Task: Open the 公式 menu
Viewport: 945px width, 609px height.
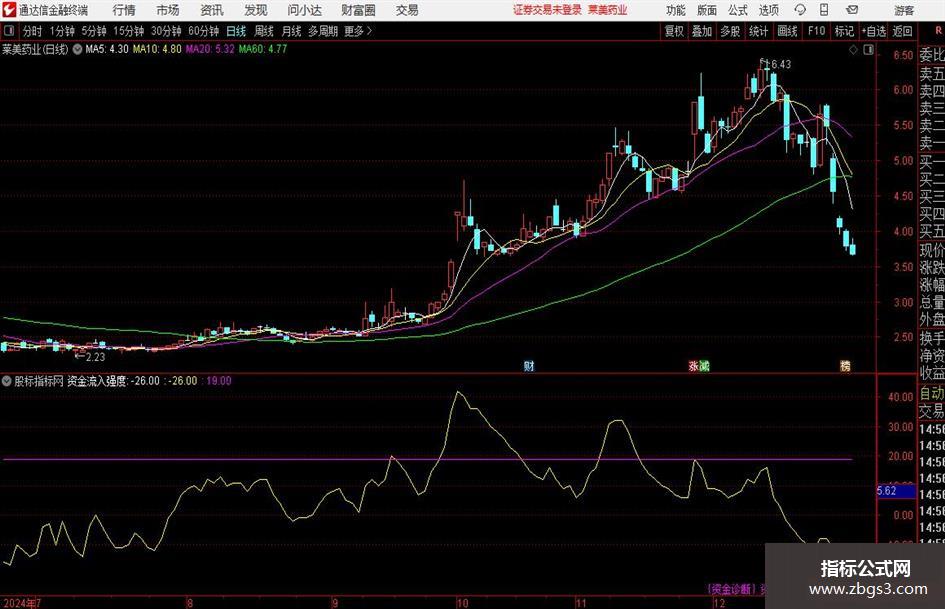Action: [x=738, y=10]
